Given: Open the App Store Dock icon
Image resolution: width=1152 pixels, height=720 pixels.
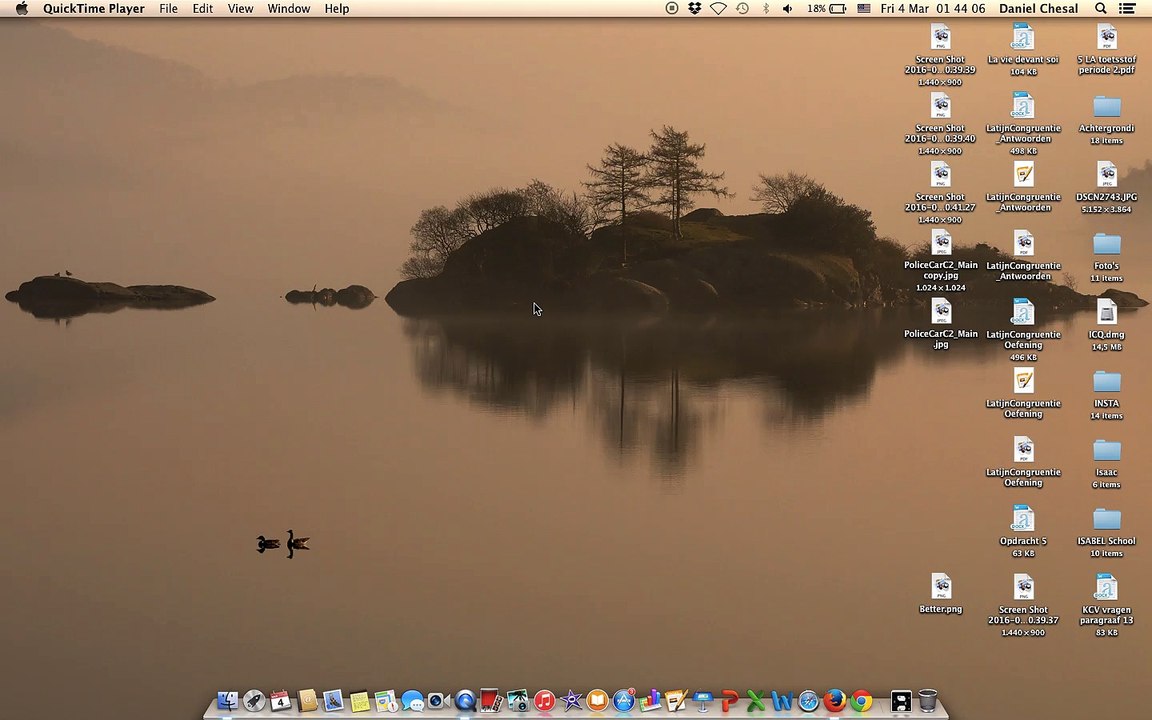Looking at the screenshot, I should [x=624, y=700].
